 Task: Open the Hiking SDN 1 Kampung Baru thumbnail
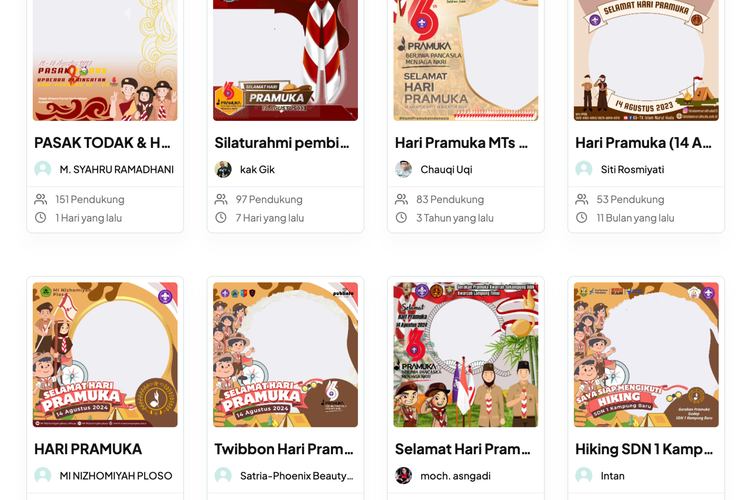(x=646, y=355)
